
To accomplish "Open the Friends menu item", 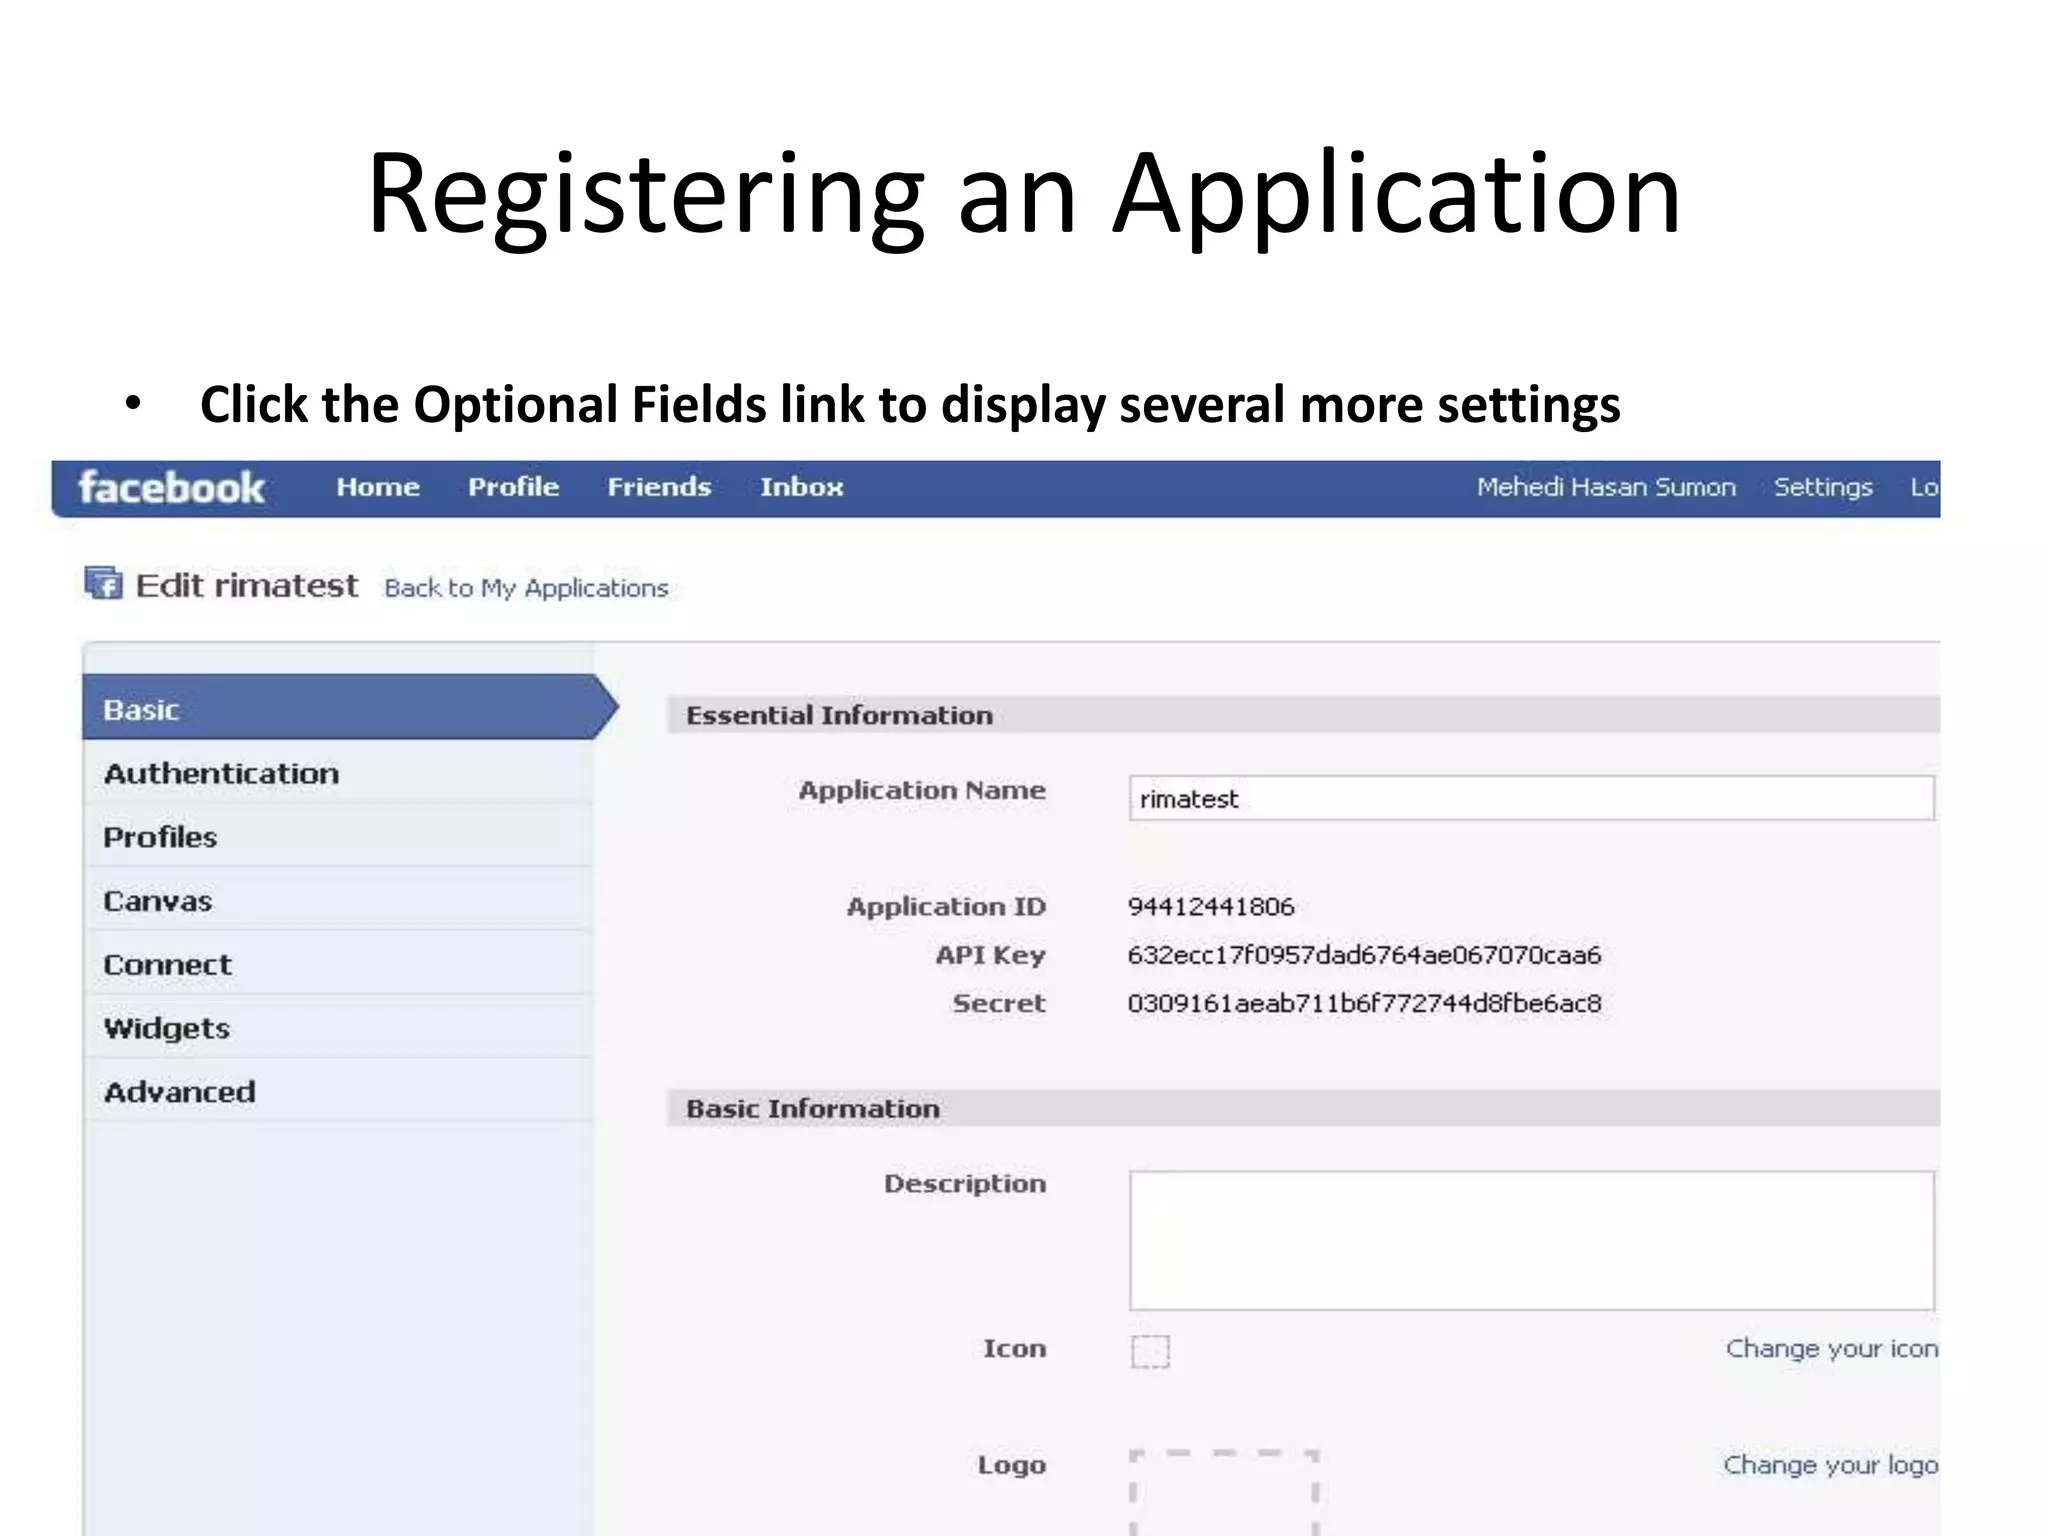I will pos(659,487).
